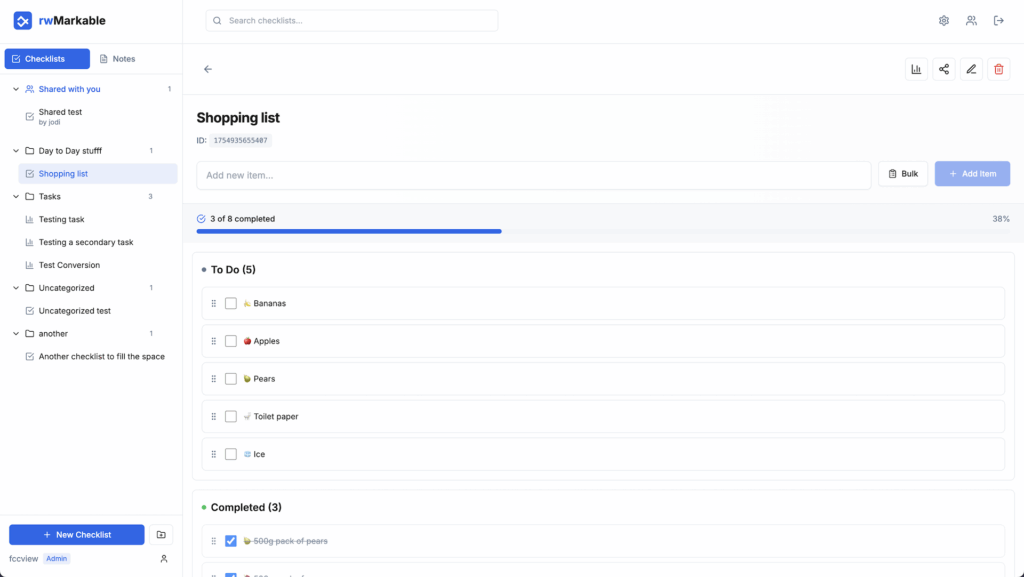Screen dimensions: 1024x577
Task: Open the chart statistics icon
Action: [x=916, y=69]
